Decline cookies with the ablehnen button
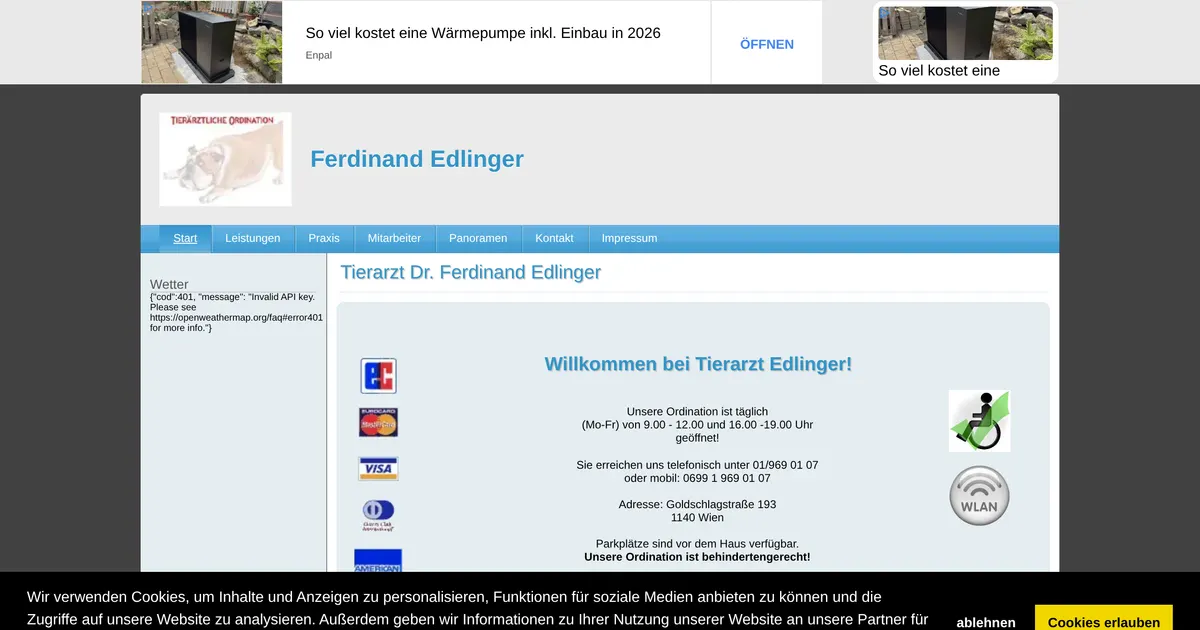Image resolution: width=1200 pixels, height=630 pixels. (985, 621)
